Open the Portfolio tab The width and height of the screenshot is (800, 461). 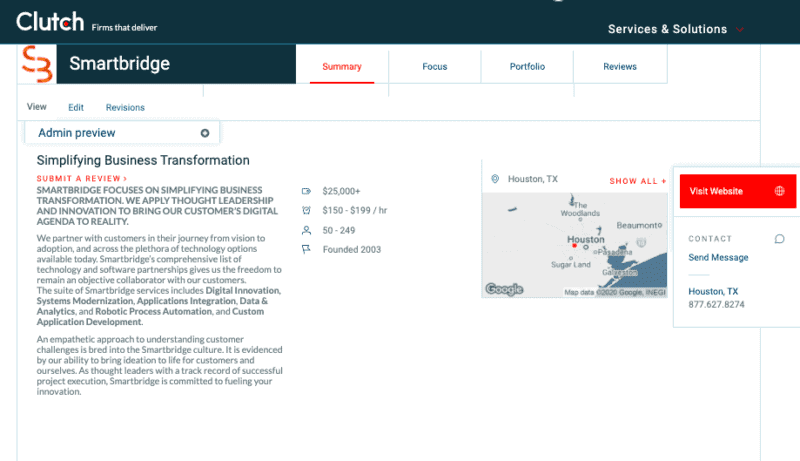527,66
